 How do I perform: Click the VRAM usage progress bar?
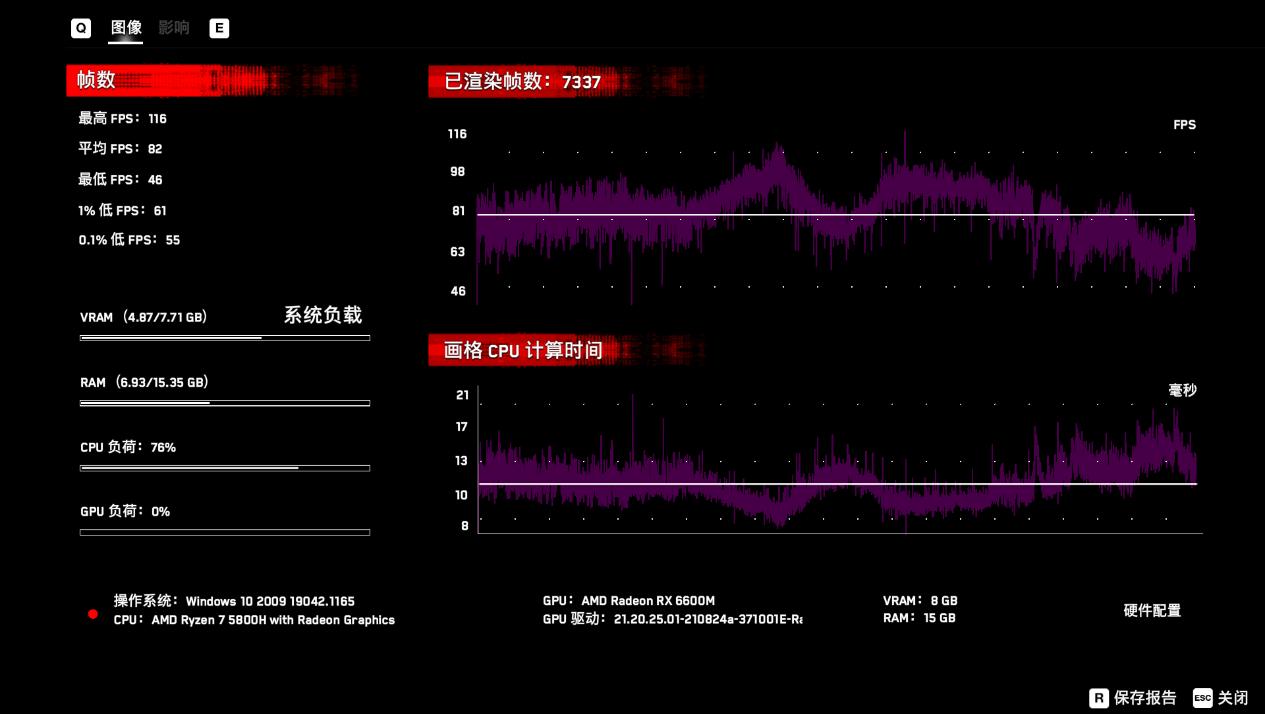pyautogui.click(x=224, y=338)
